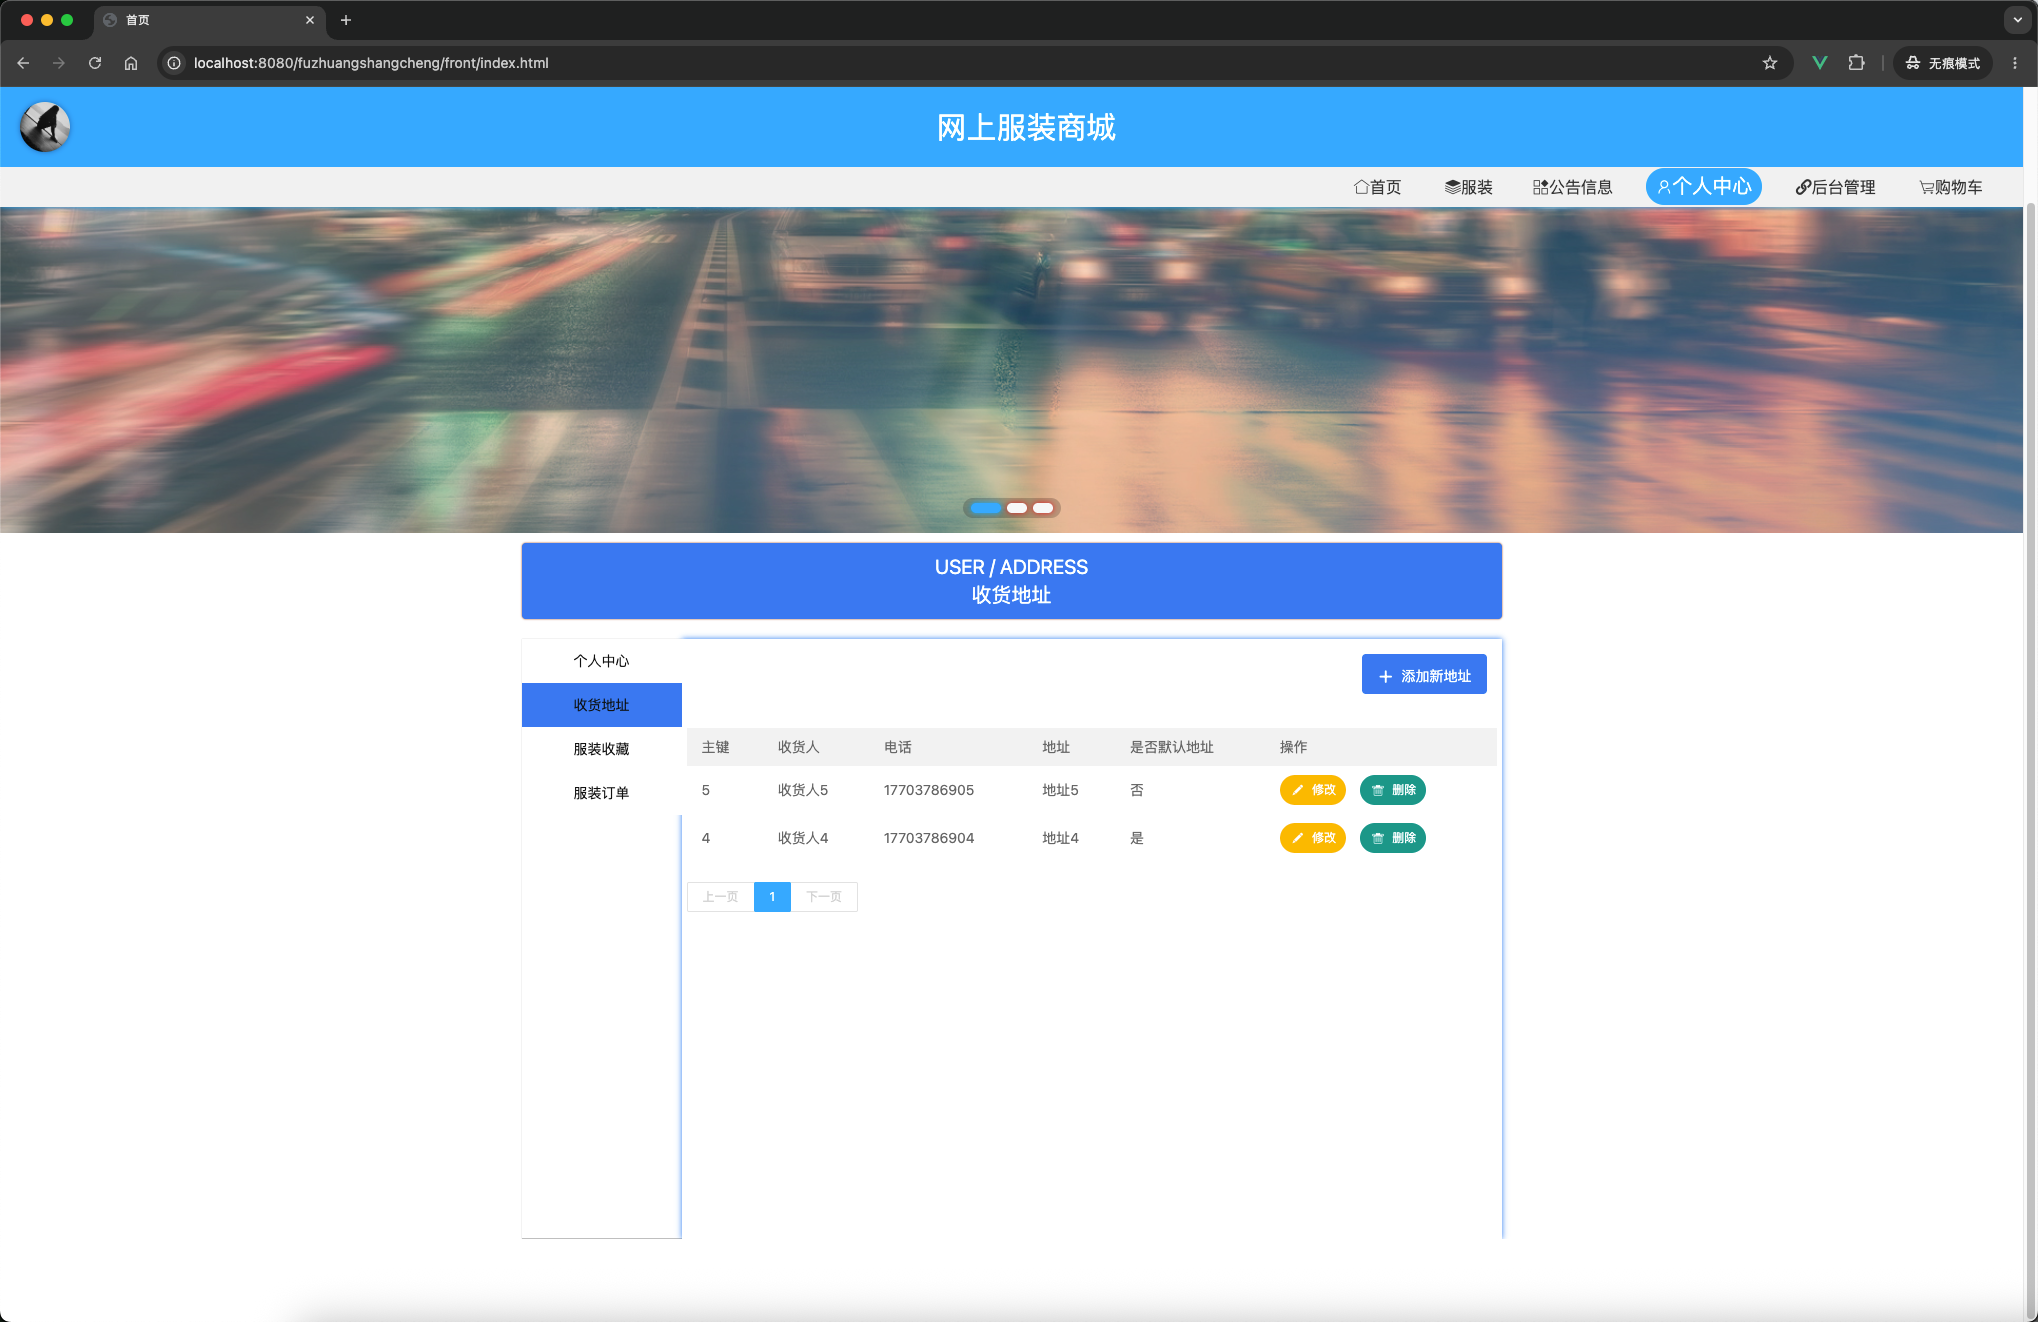Bookmark this page with star icon
2038x1322 pixels.
(x=1770, y=63)
